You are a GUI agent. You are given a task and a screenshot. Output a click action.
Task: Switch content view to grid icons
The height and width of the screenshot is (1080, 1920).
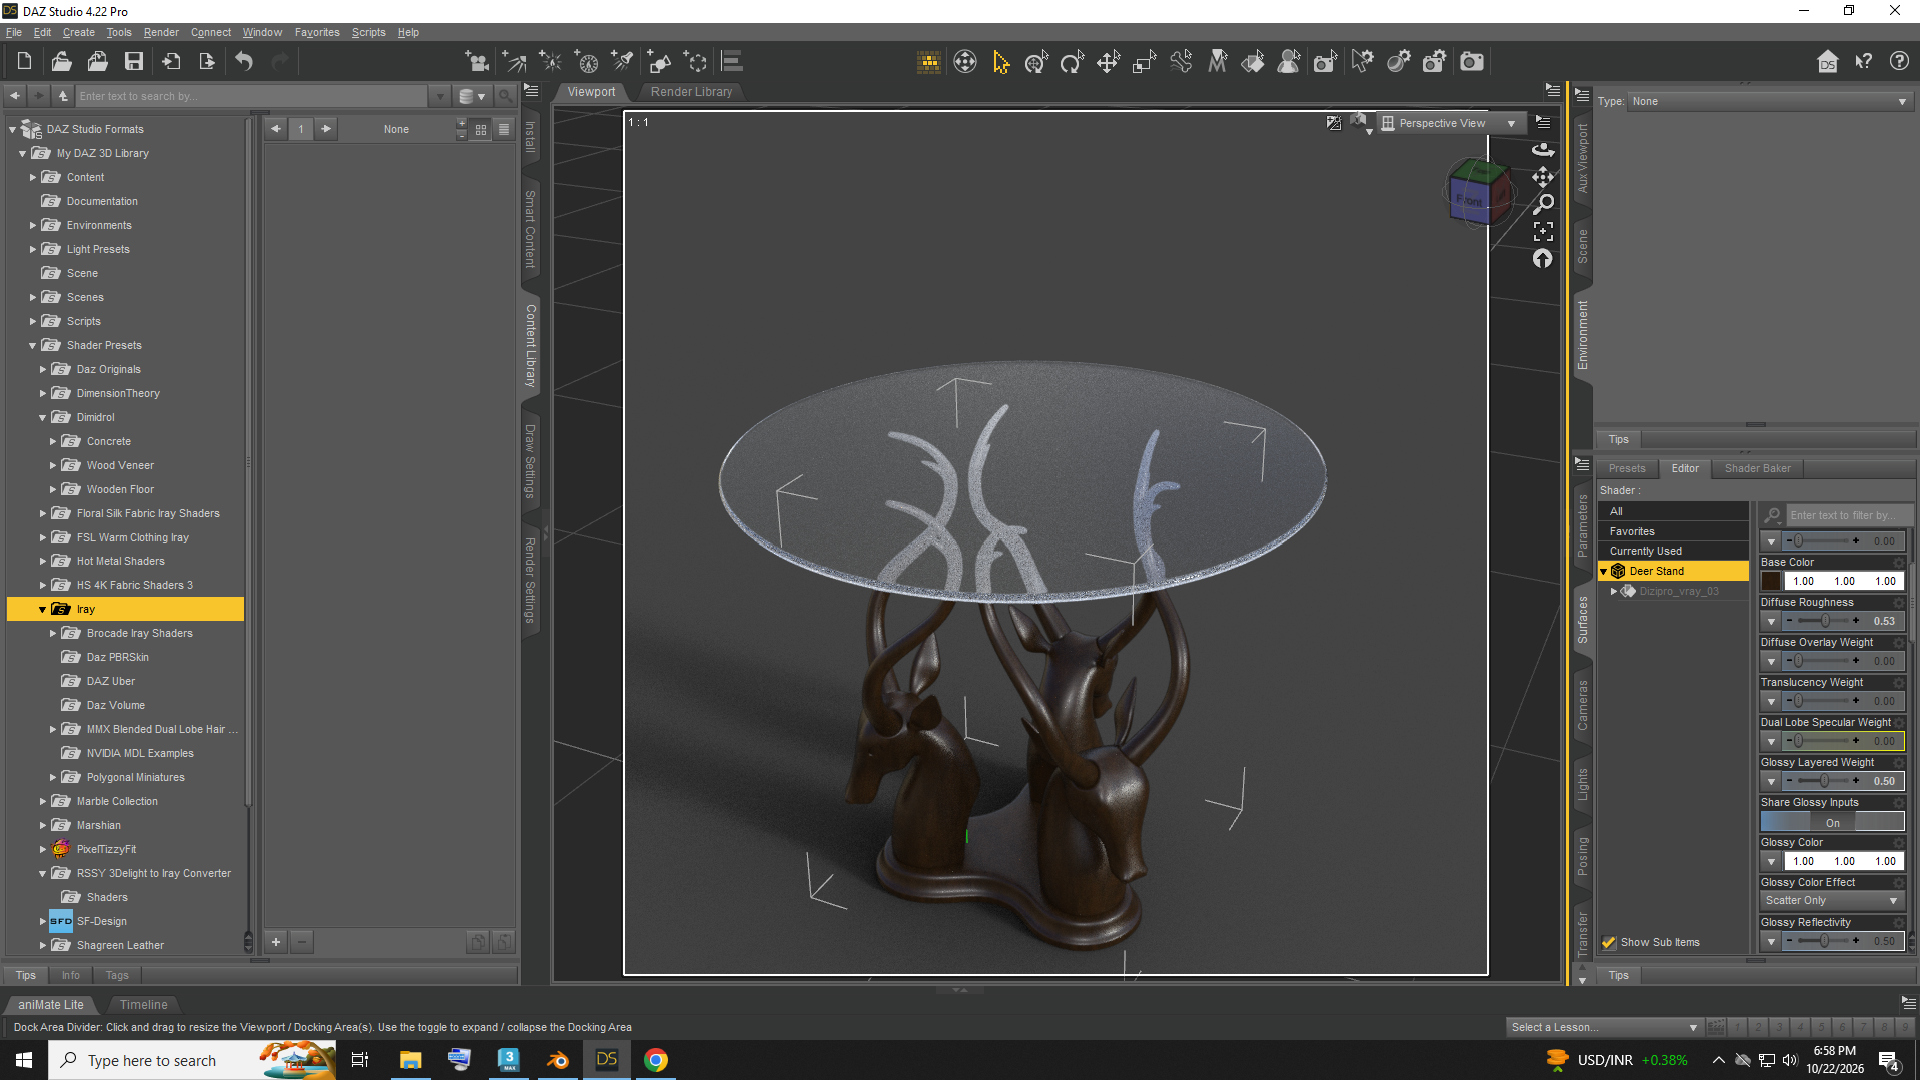tap(481, 129)
